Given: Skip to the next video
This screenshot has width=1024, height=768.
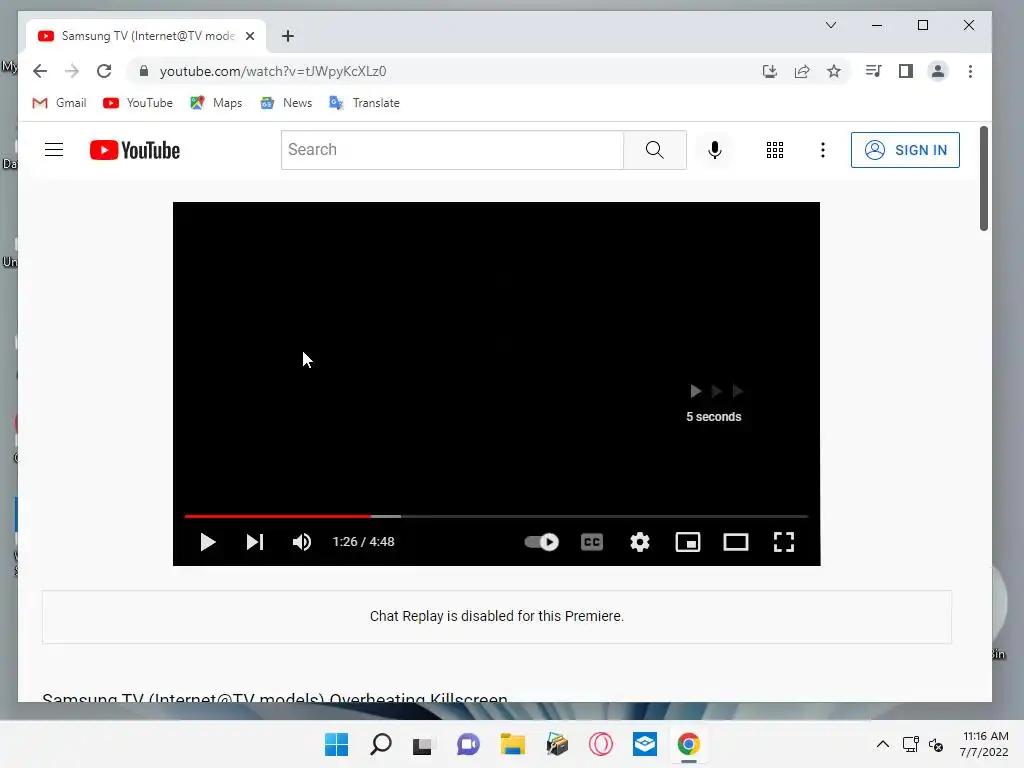Looking at the screenshot, I should tap(255, 542).
